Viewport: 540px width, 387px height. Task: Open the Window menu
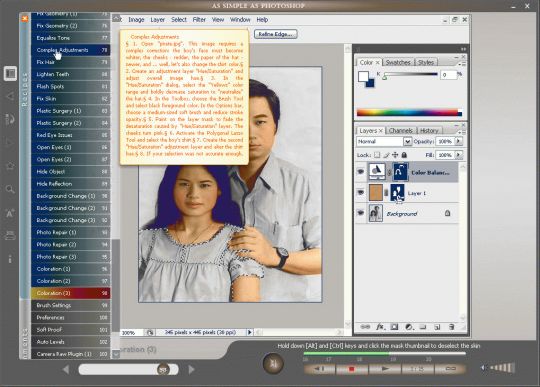click(240, 20)
